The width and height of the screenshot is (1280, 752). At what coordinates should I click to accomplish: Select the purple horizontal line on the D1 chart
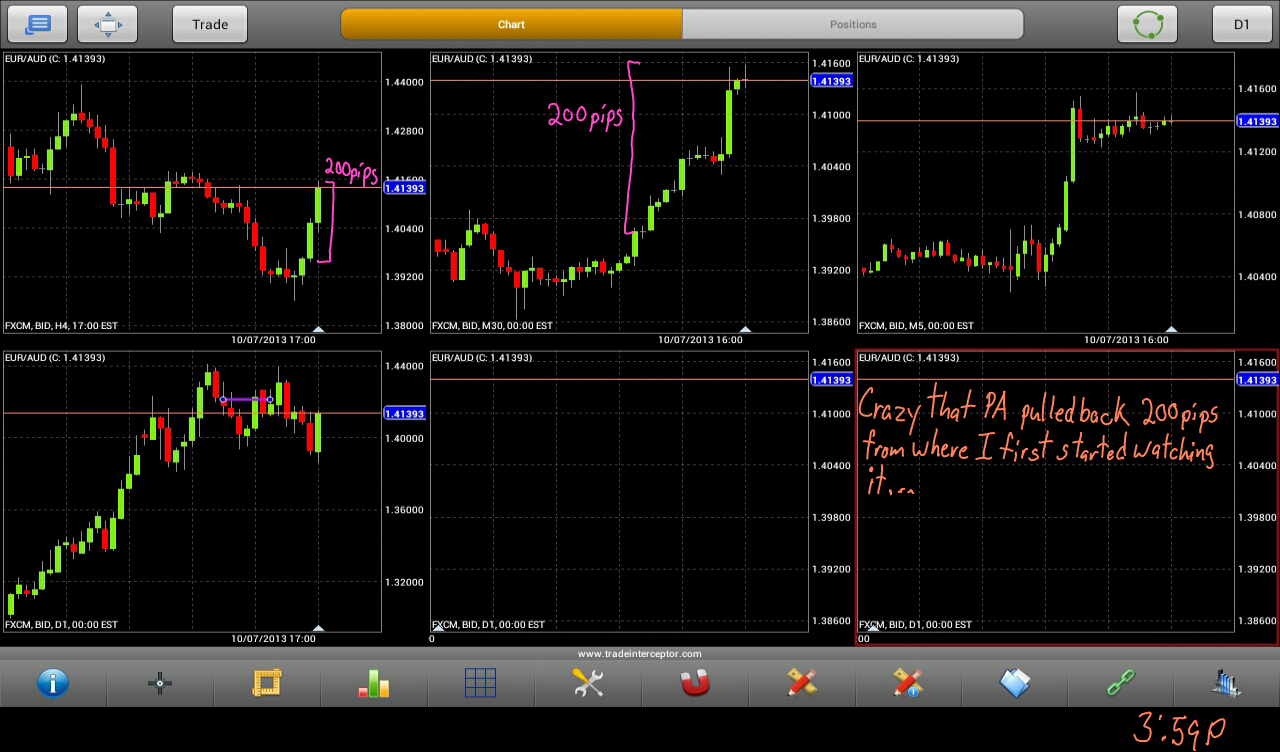[246, 400]
